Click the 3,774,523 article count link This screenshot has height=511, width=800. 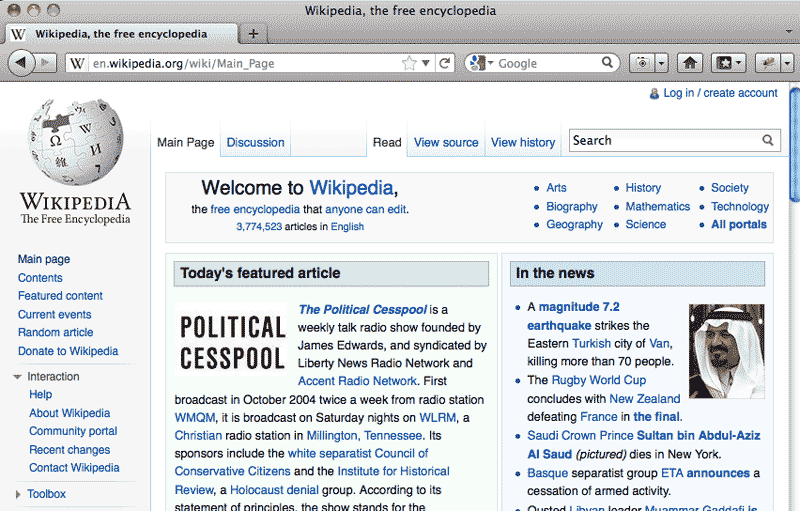coord(259,226)
